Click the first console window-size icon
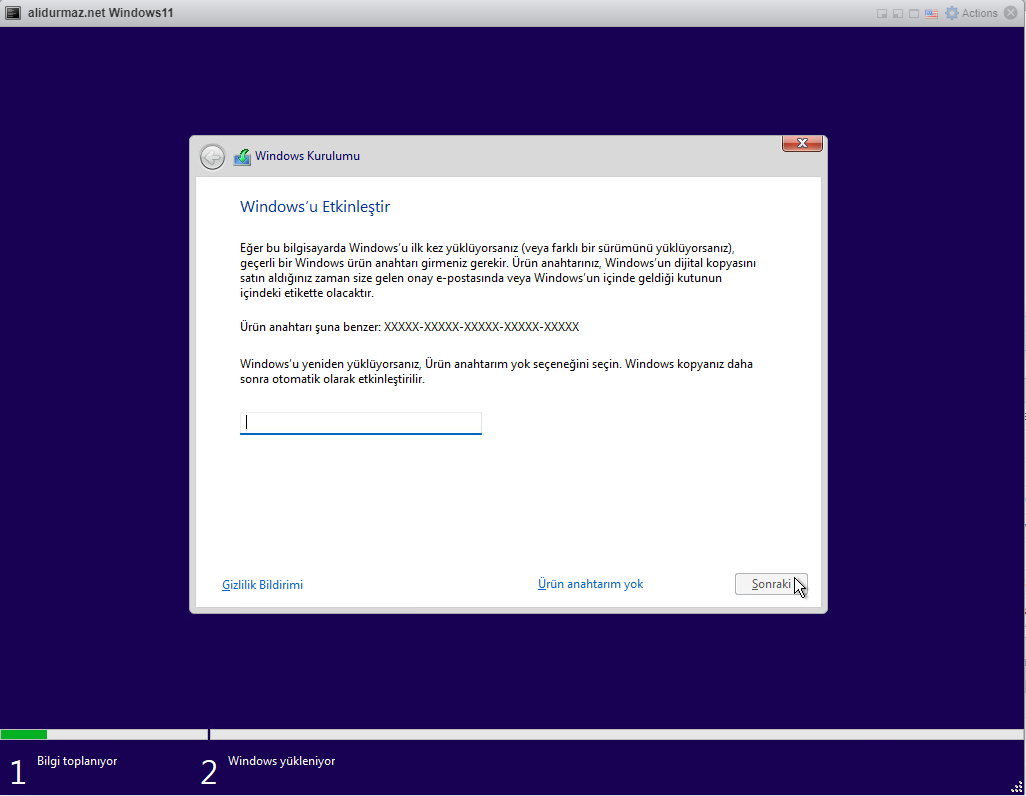This screenshot has width=1026, height=796. [882, 14]
